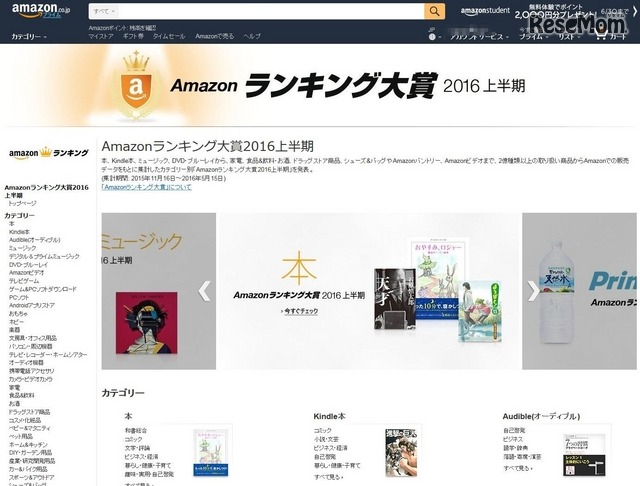
Task: Select 楽器 in the sidebar
Action: pos(14,330)
